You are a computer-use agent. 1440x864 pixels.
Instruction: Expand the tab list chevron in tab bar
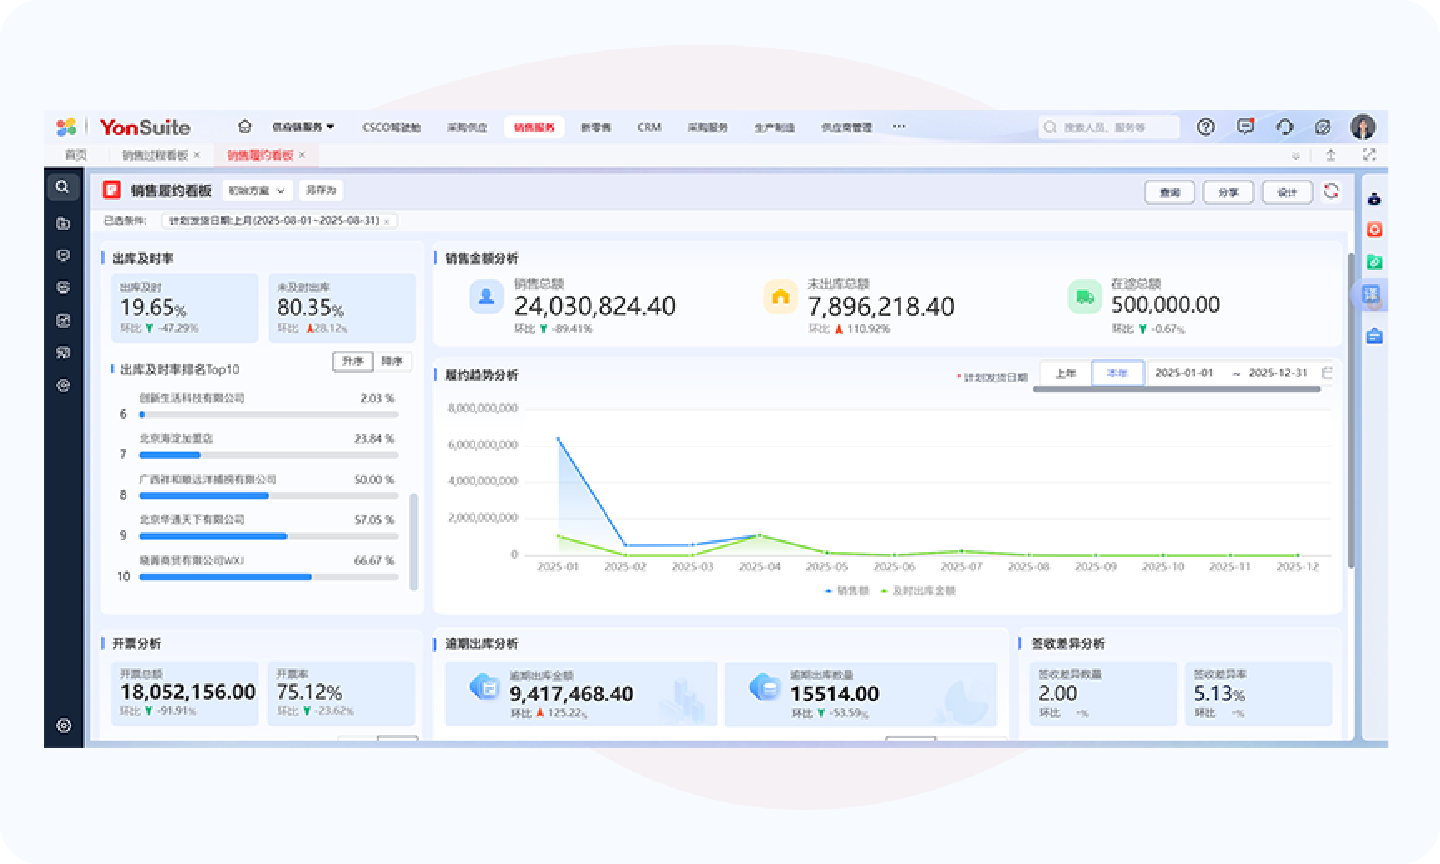coord(1296,156)
